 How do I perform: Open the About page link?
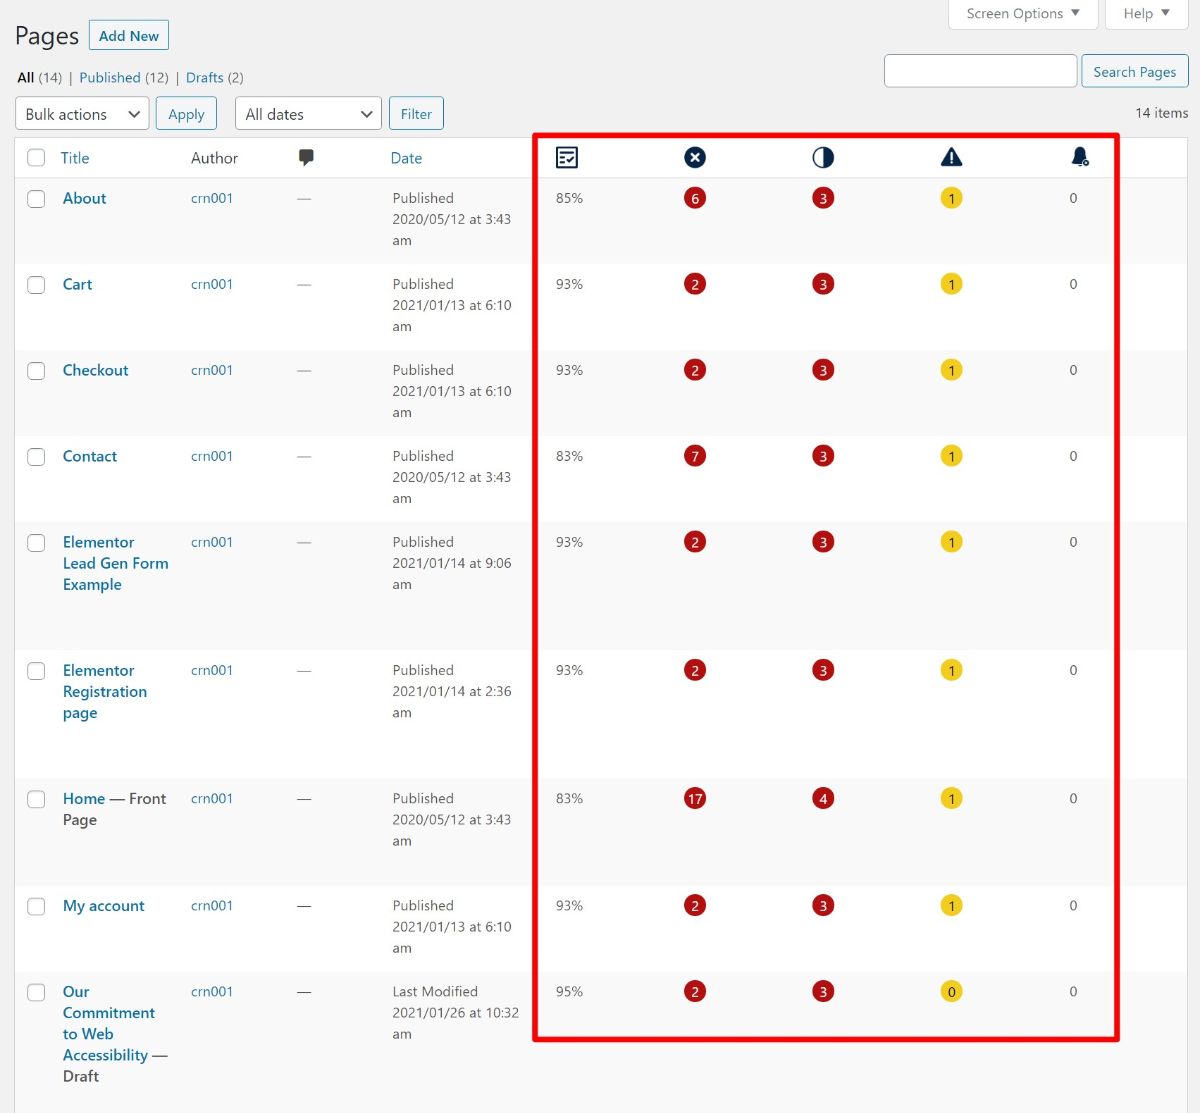pyautogui.click(x=84, y=198)
